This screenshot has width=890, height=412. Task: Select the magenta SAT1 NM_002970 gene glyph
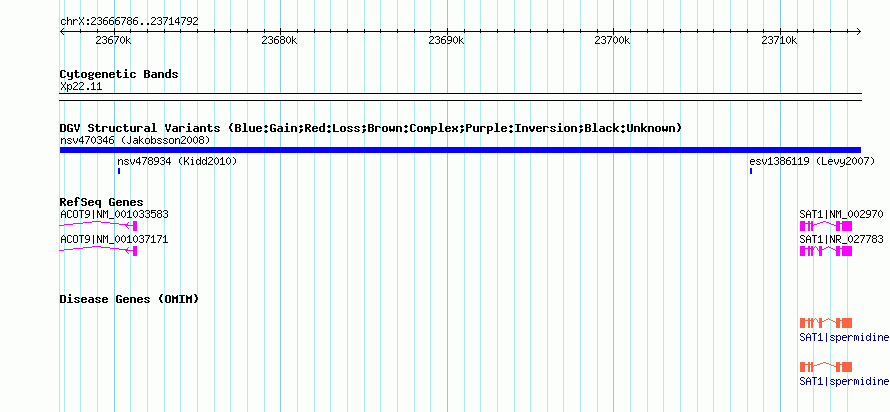826,226
